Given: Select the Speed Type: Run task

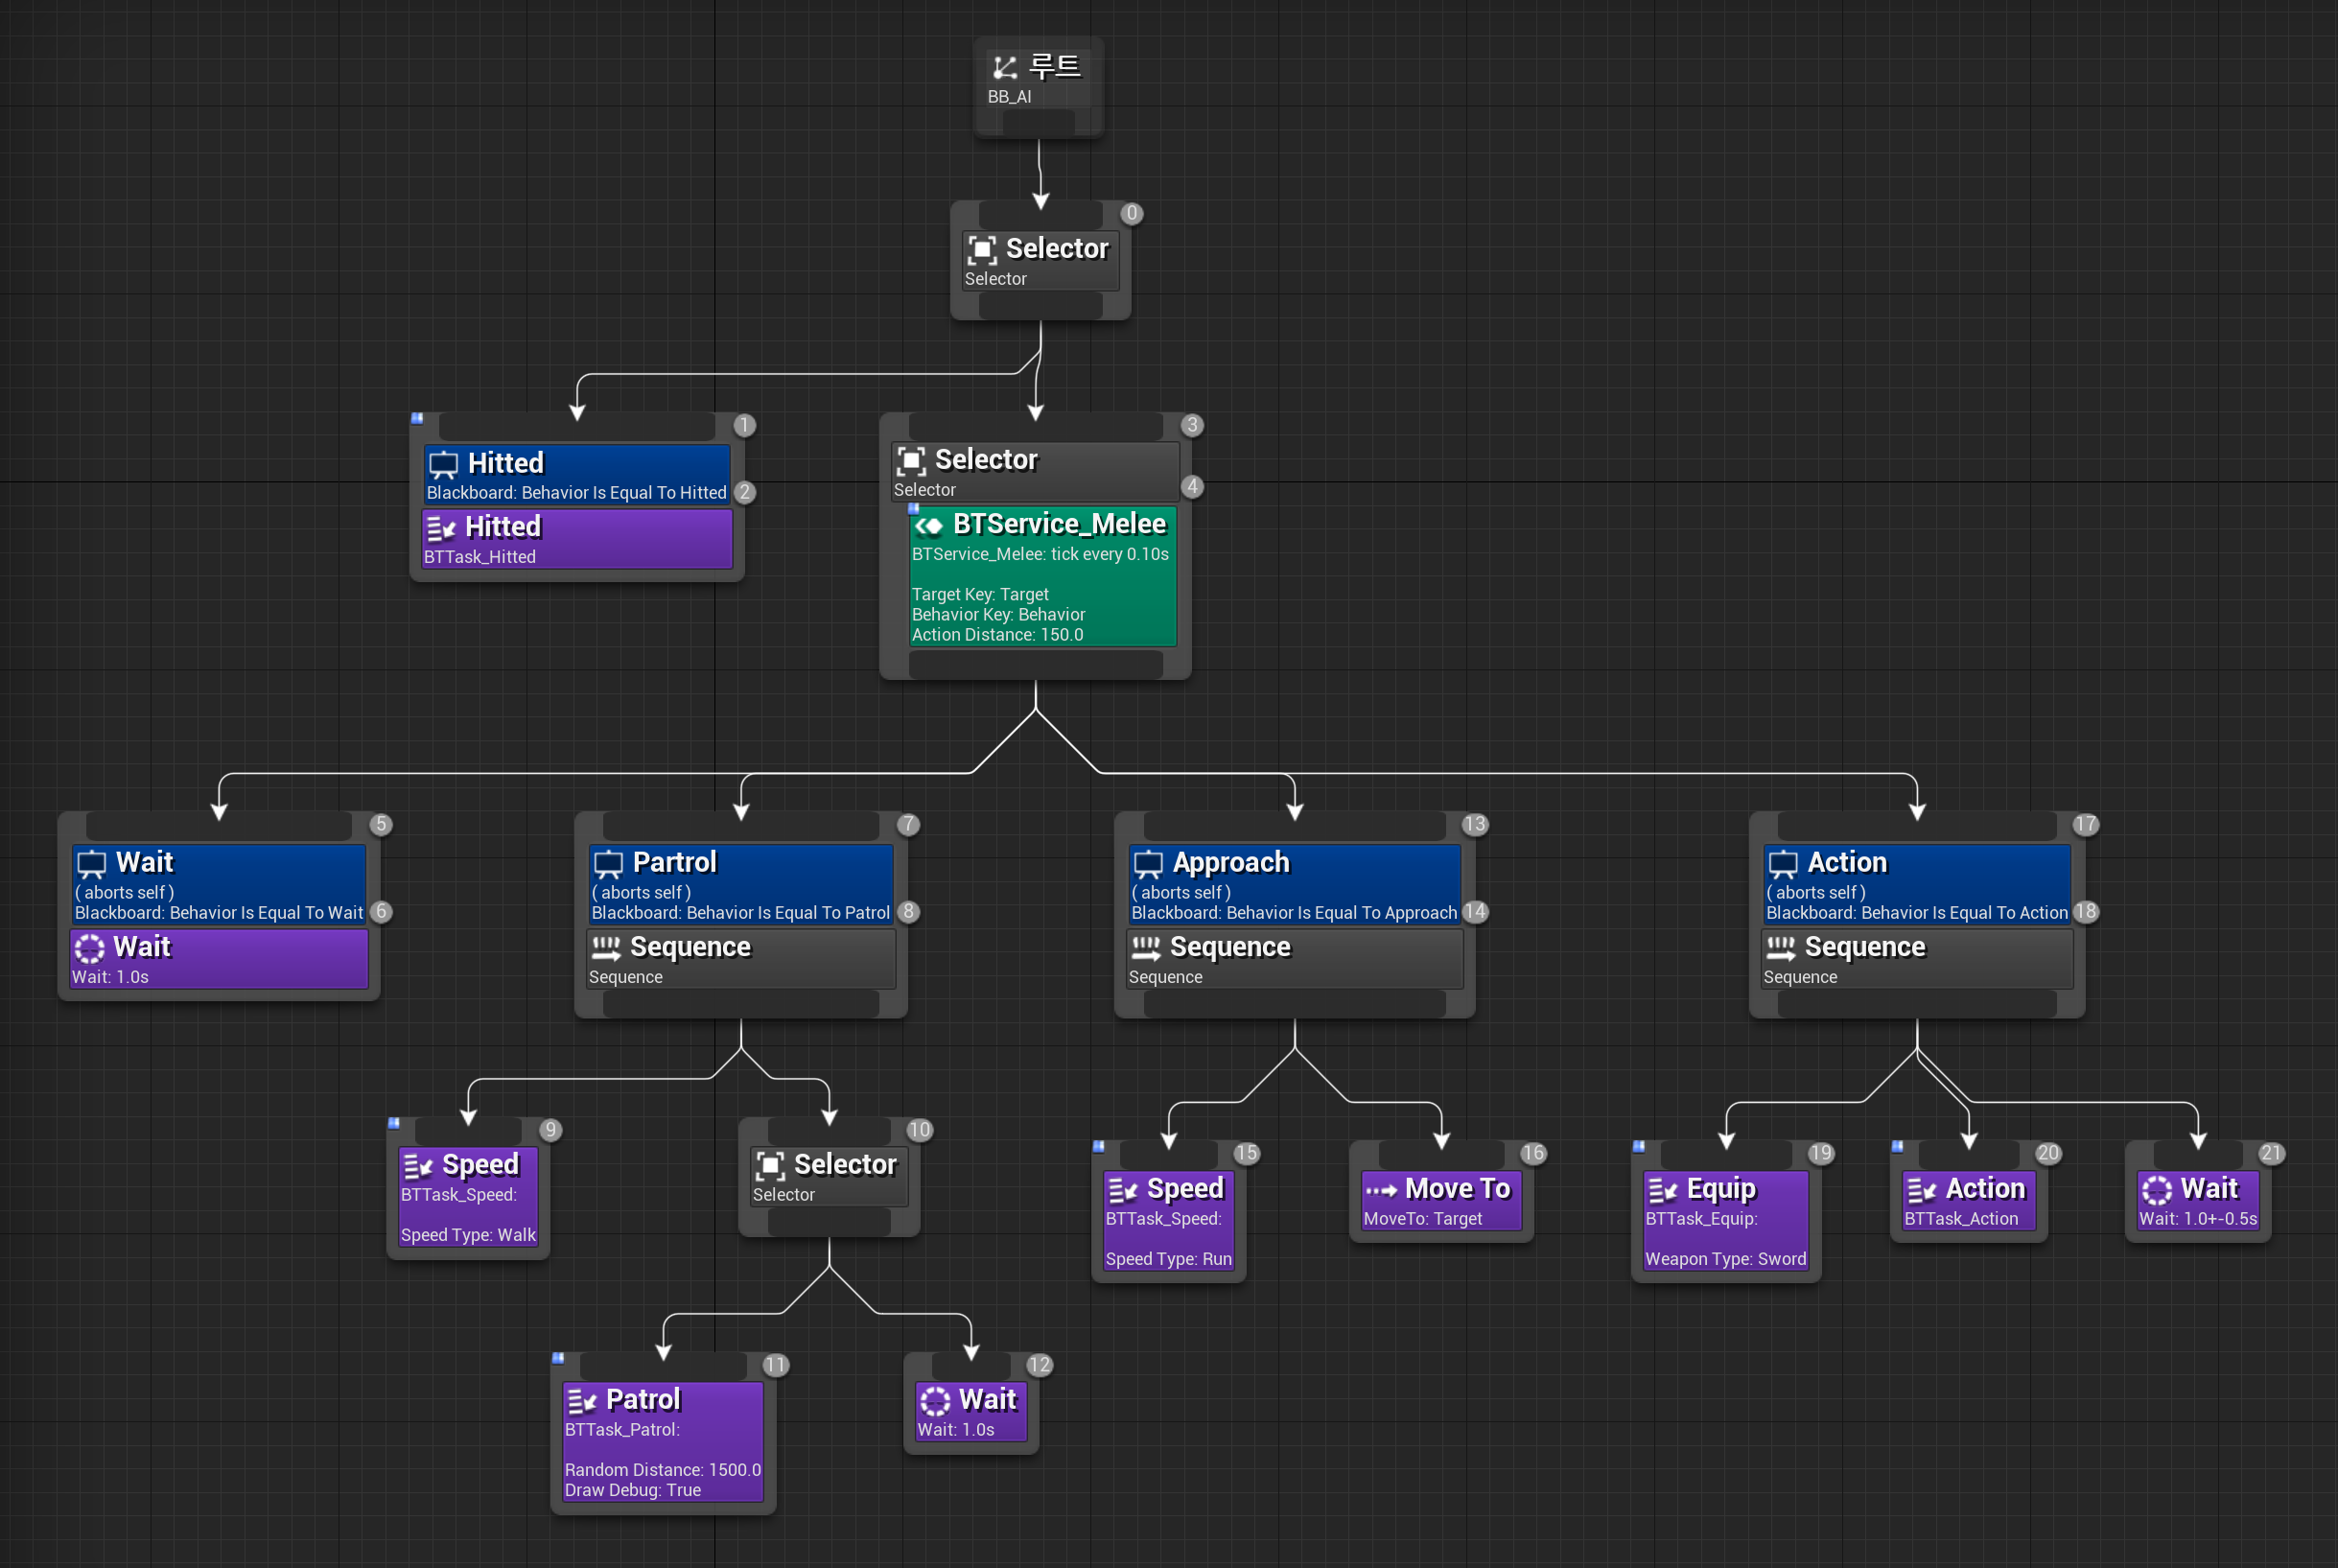Looking at the screenshot, I should pos(1168,1220).
